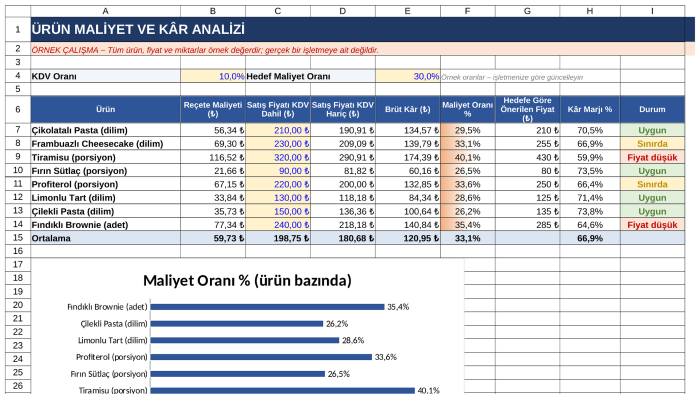Select the Fırın Sütlaç (porsiyon) table cell
700x394 pixels.
click(x=105, y=170)
